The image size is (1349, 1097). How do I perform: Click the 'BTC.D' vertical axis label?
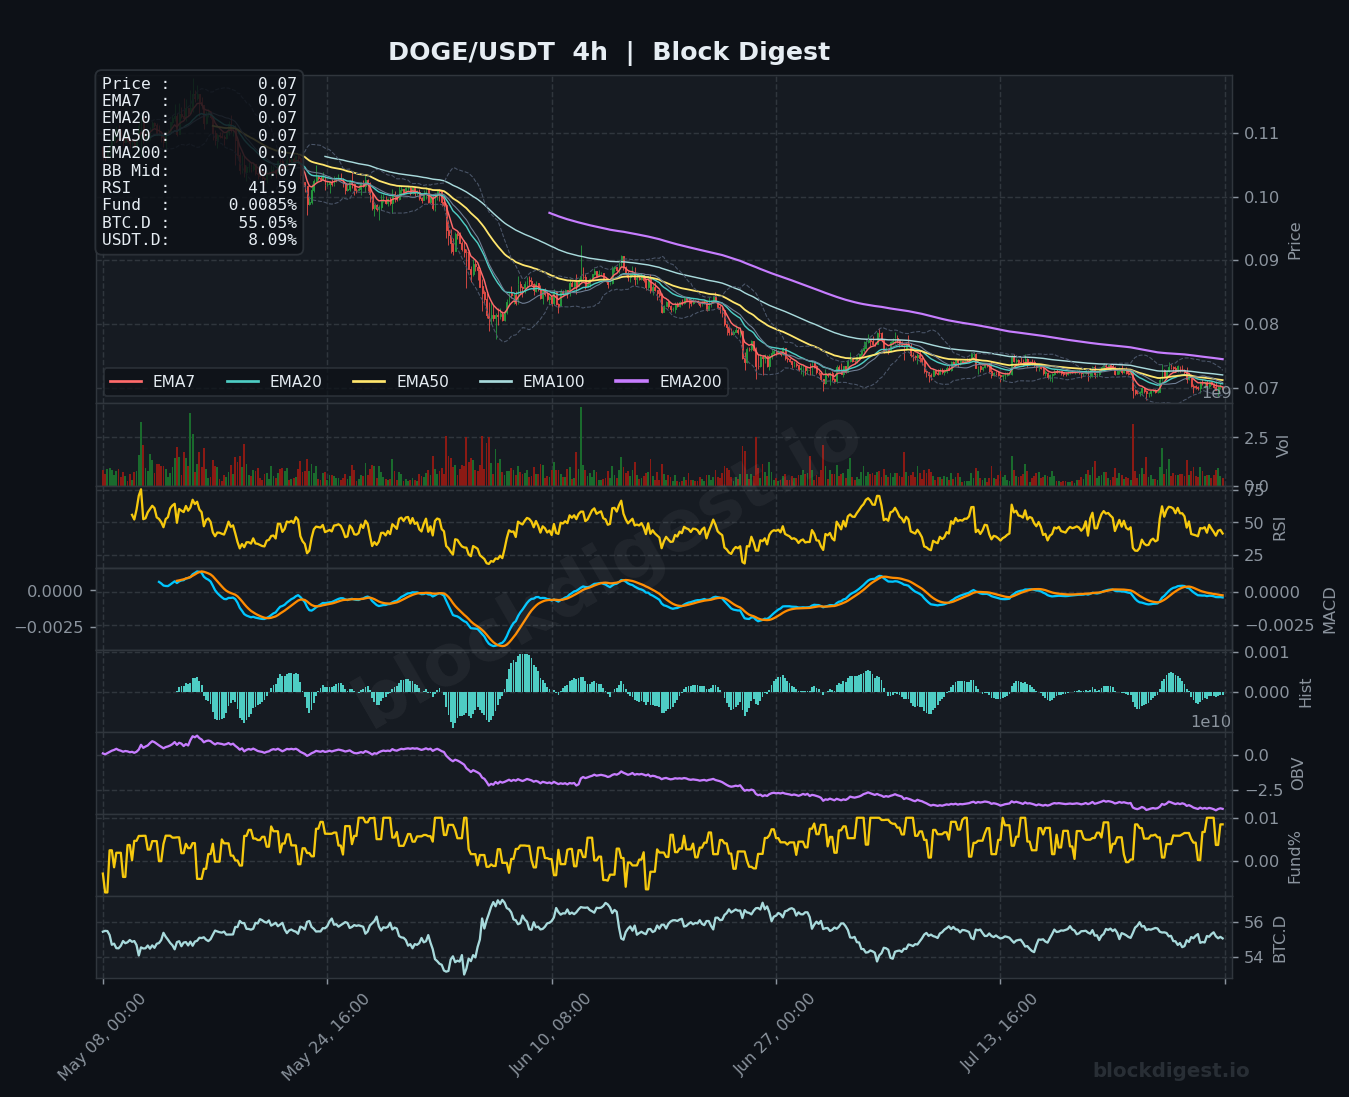1280,940
